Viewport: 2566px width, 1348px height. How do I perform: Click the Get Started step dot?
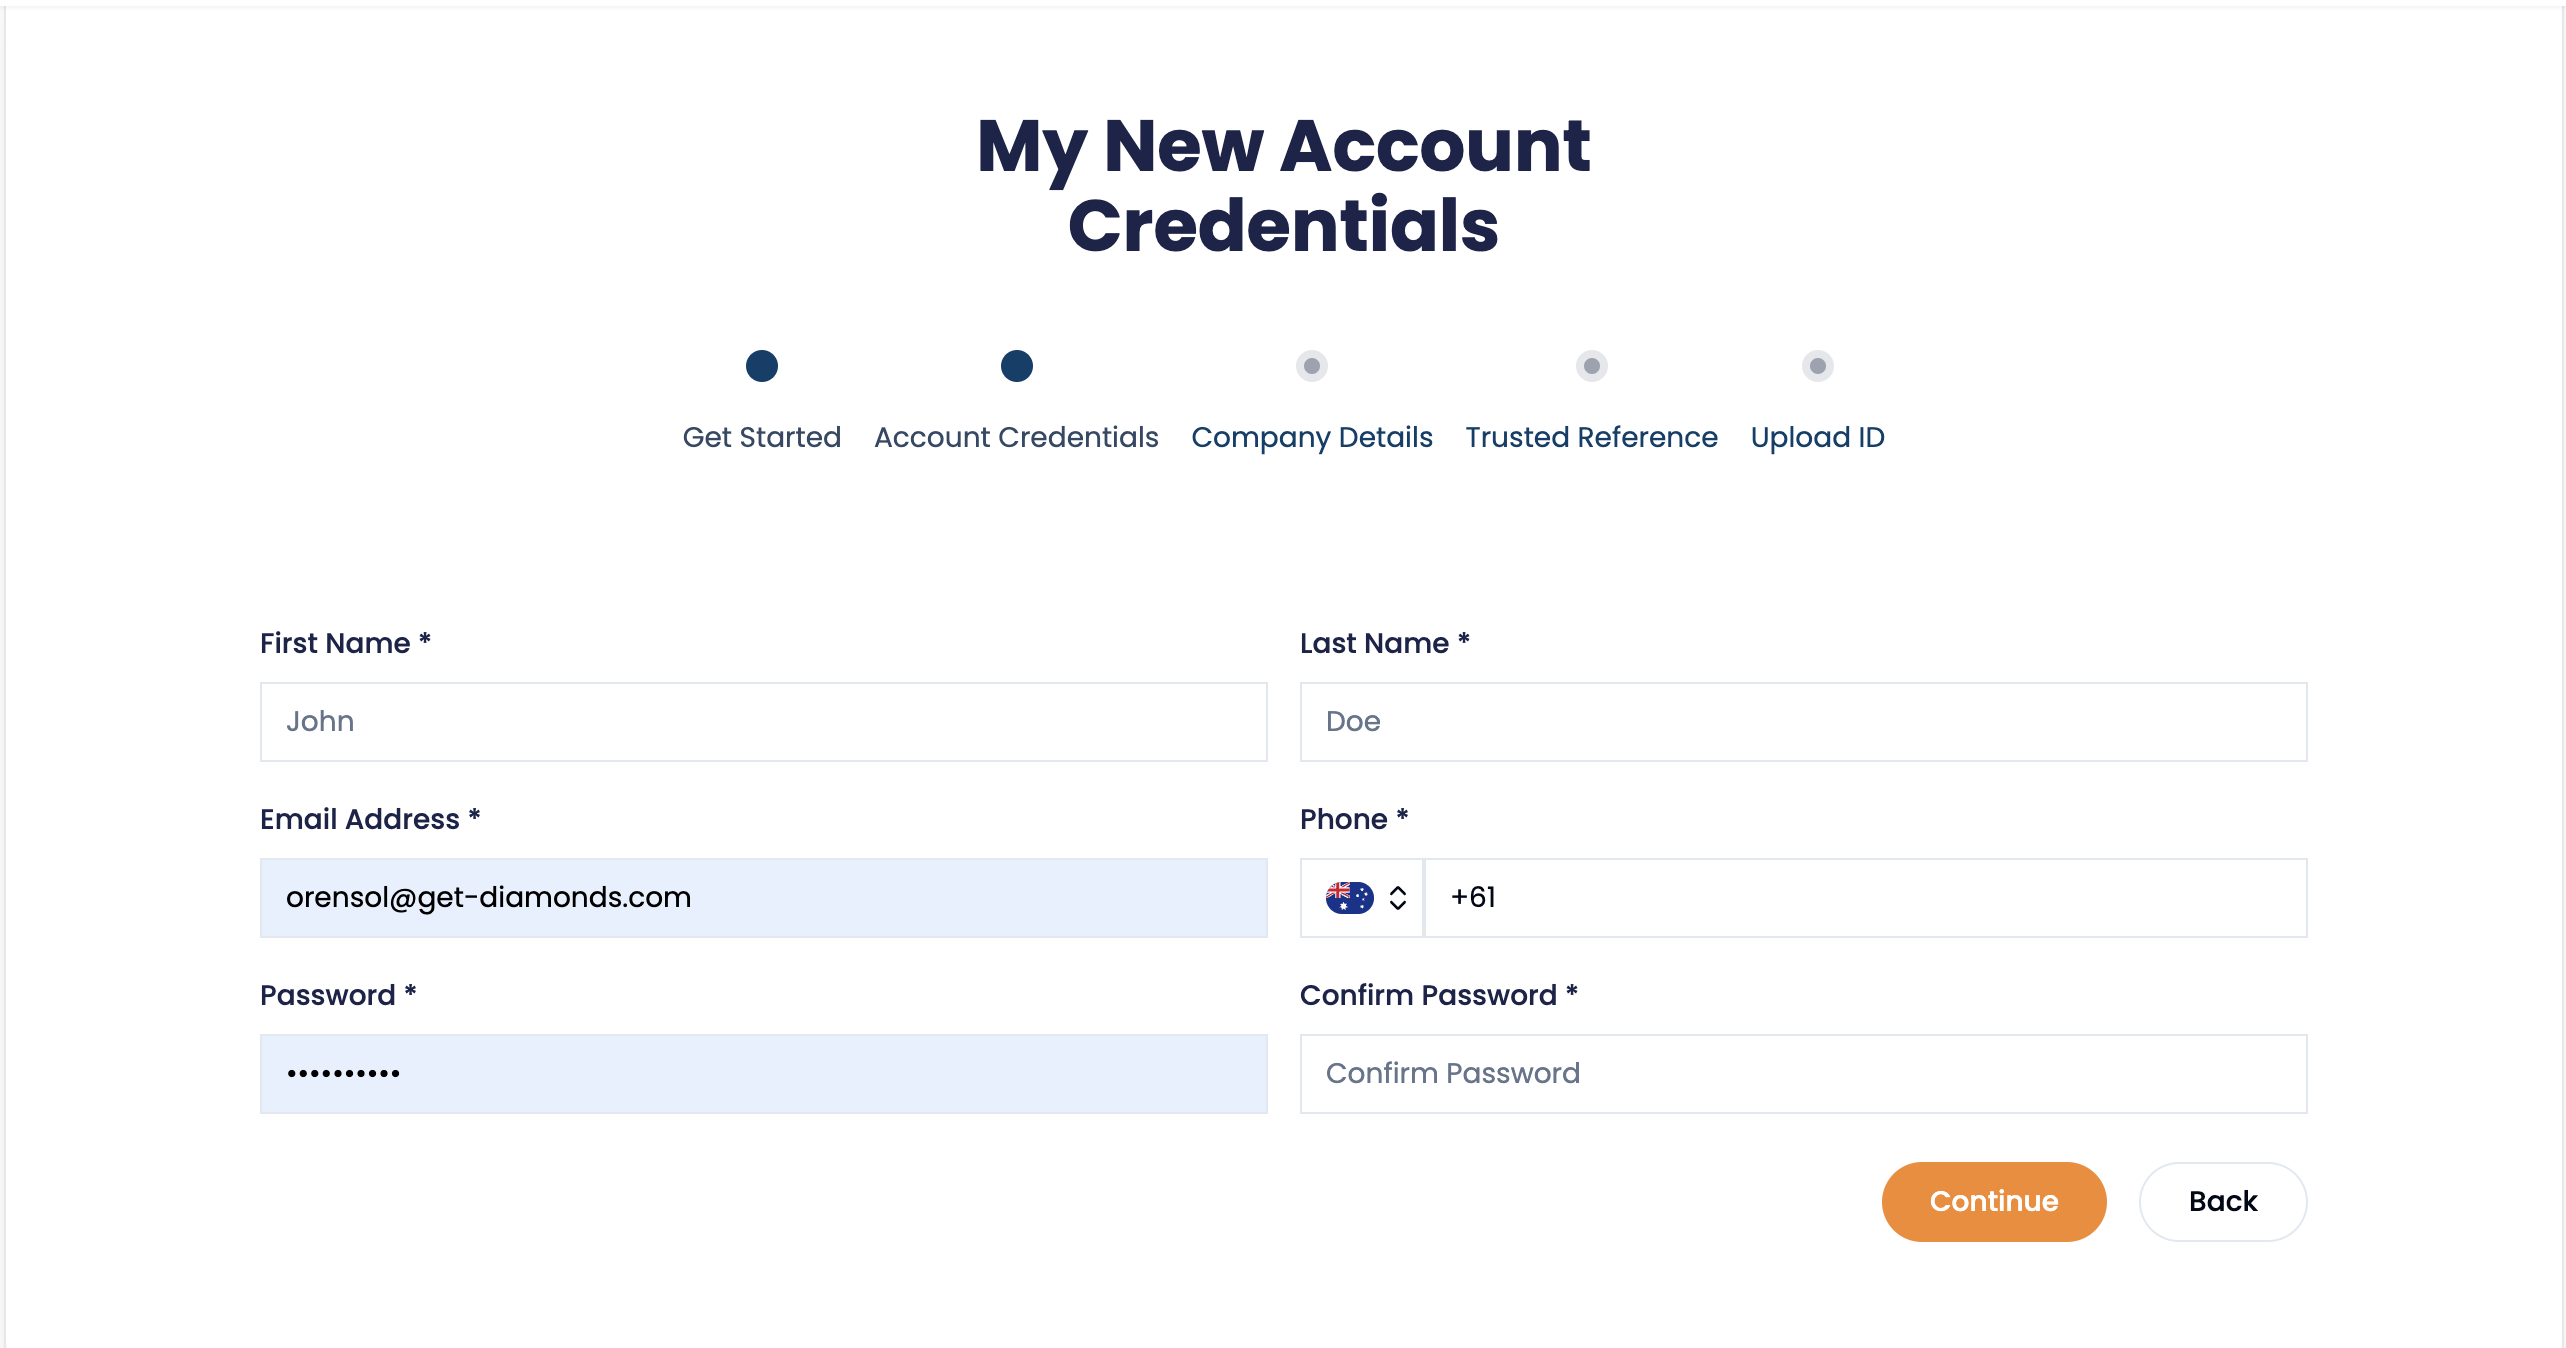click(x=762, y=366)
